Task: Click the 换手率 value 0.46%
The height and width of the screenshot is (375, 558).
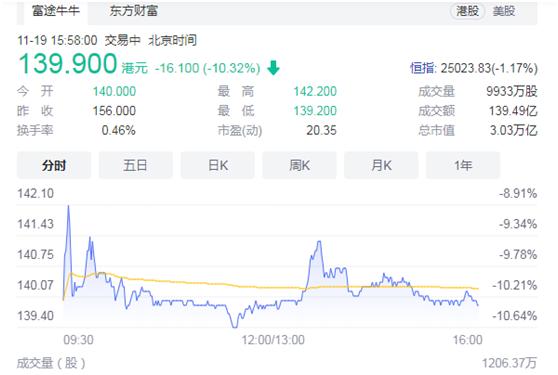Action: point(119,131)
